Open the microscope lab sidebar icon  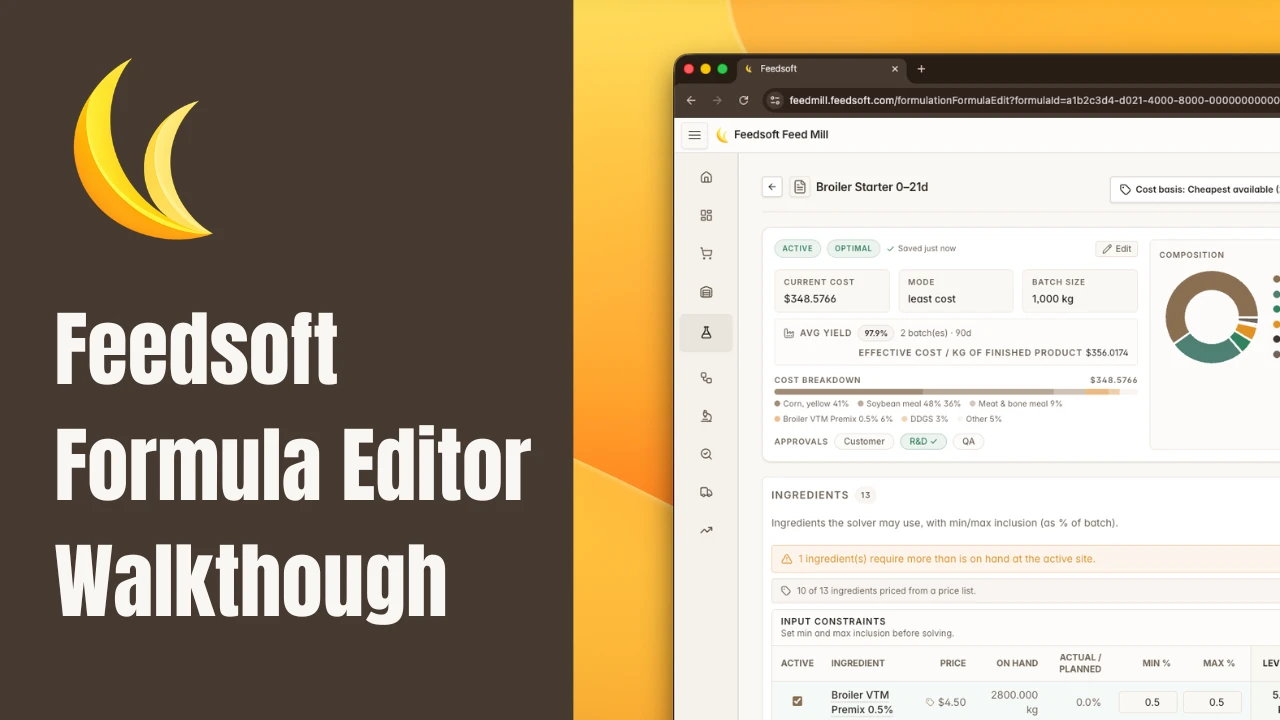(706, 416)
